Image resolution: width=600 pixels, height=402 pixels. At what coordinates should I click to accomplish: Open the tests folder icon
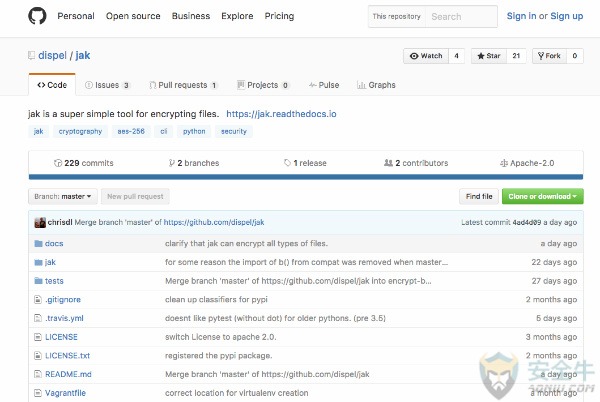(38, 281)
